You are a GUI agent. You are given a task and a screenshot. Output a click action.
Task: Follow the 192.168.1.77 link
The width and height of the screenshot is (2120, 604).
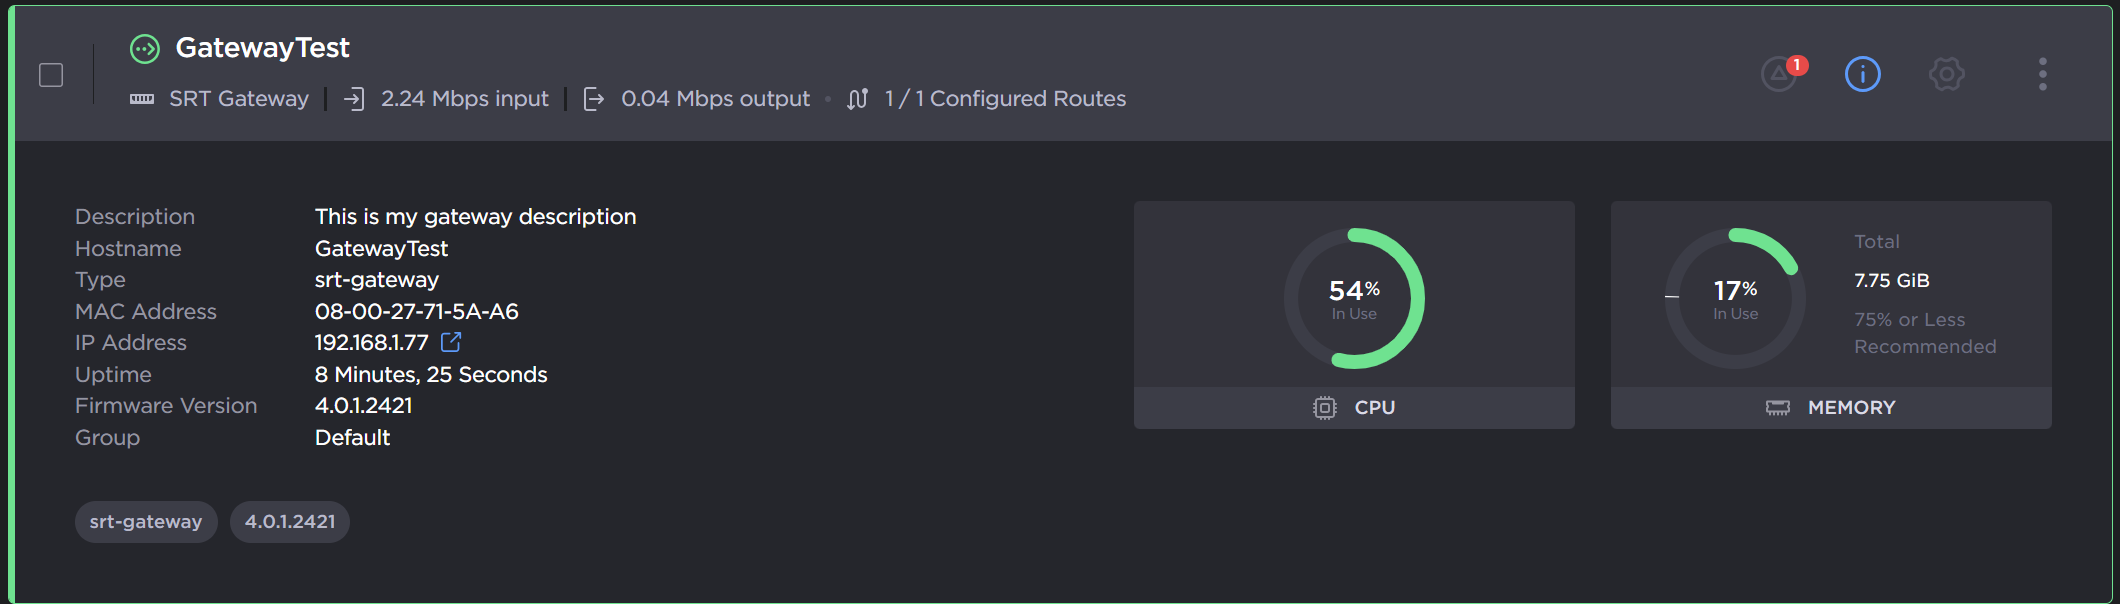pos(372,342)
